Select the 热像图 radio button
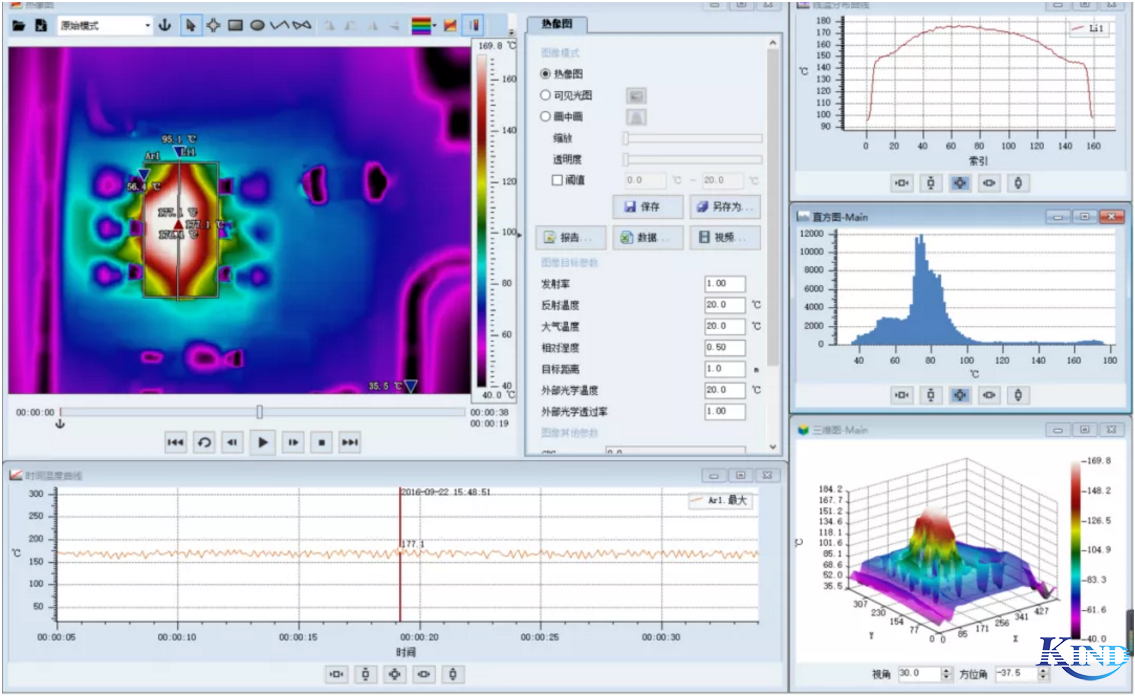The height and width of the screenshot is (696, 1135). coord(545,74)
